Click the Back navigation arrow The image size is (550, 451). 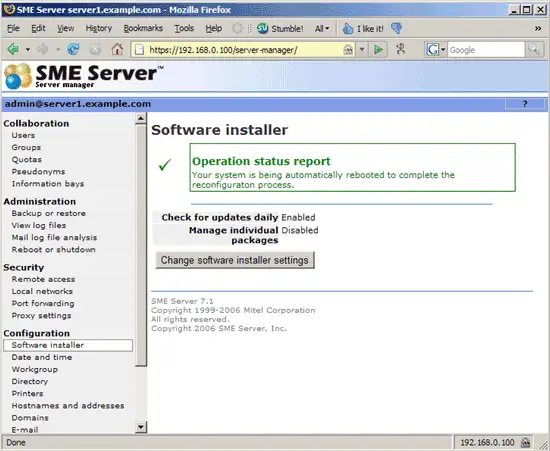pyautogui.click(x=13, y=49)
